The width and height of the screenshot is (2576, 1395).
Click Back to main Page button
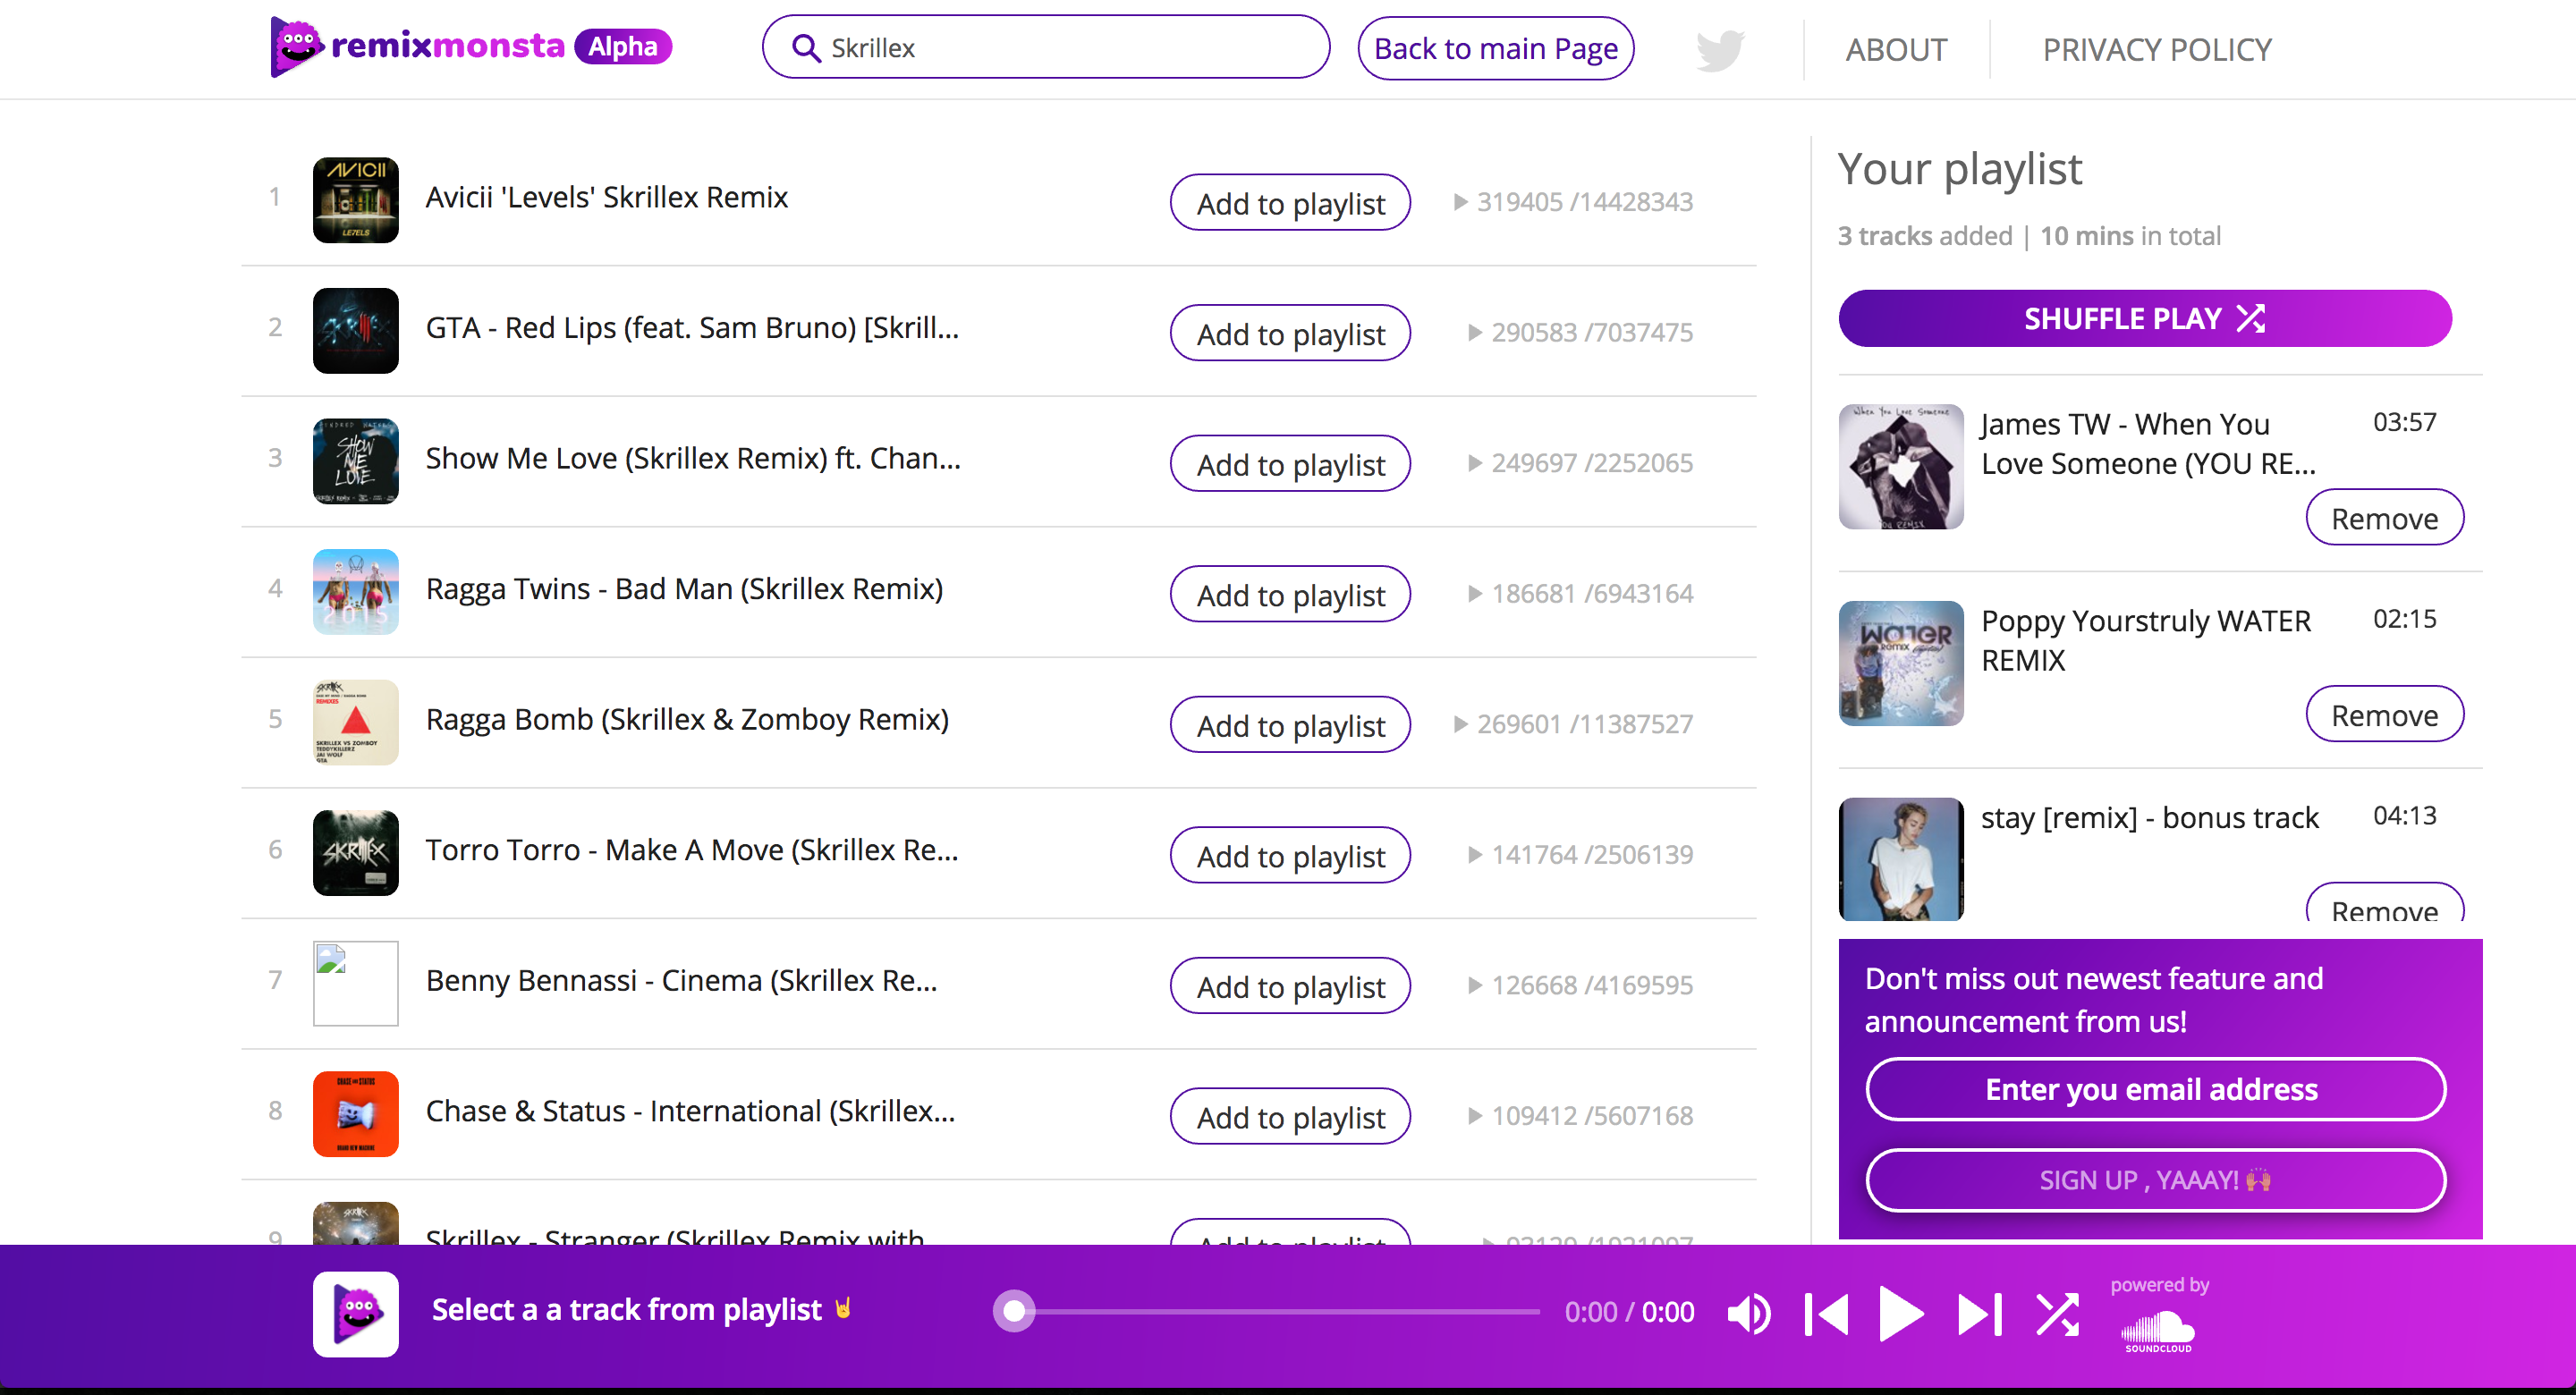(x=1495, y=48)
